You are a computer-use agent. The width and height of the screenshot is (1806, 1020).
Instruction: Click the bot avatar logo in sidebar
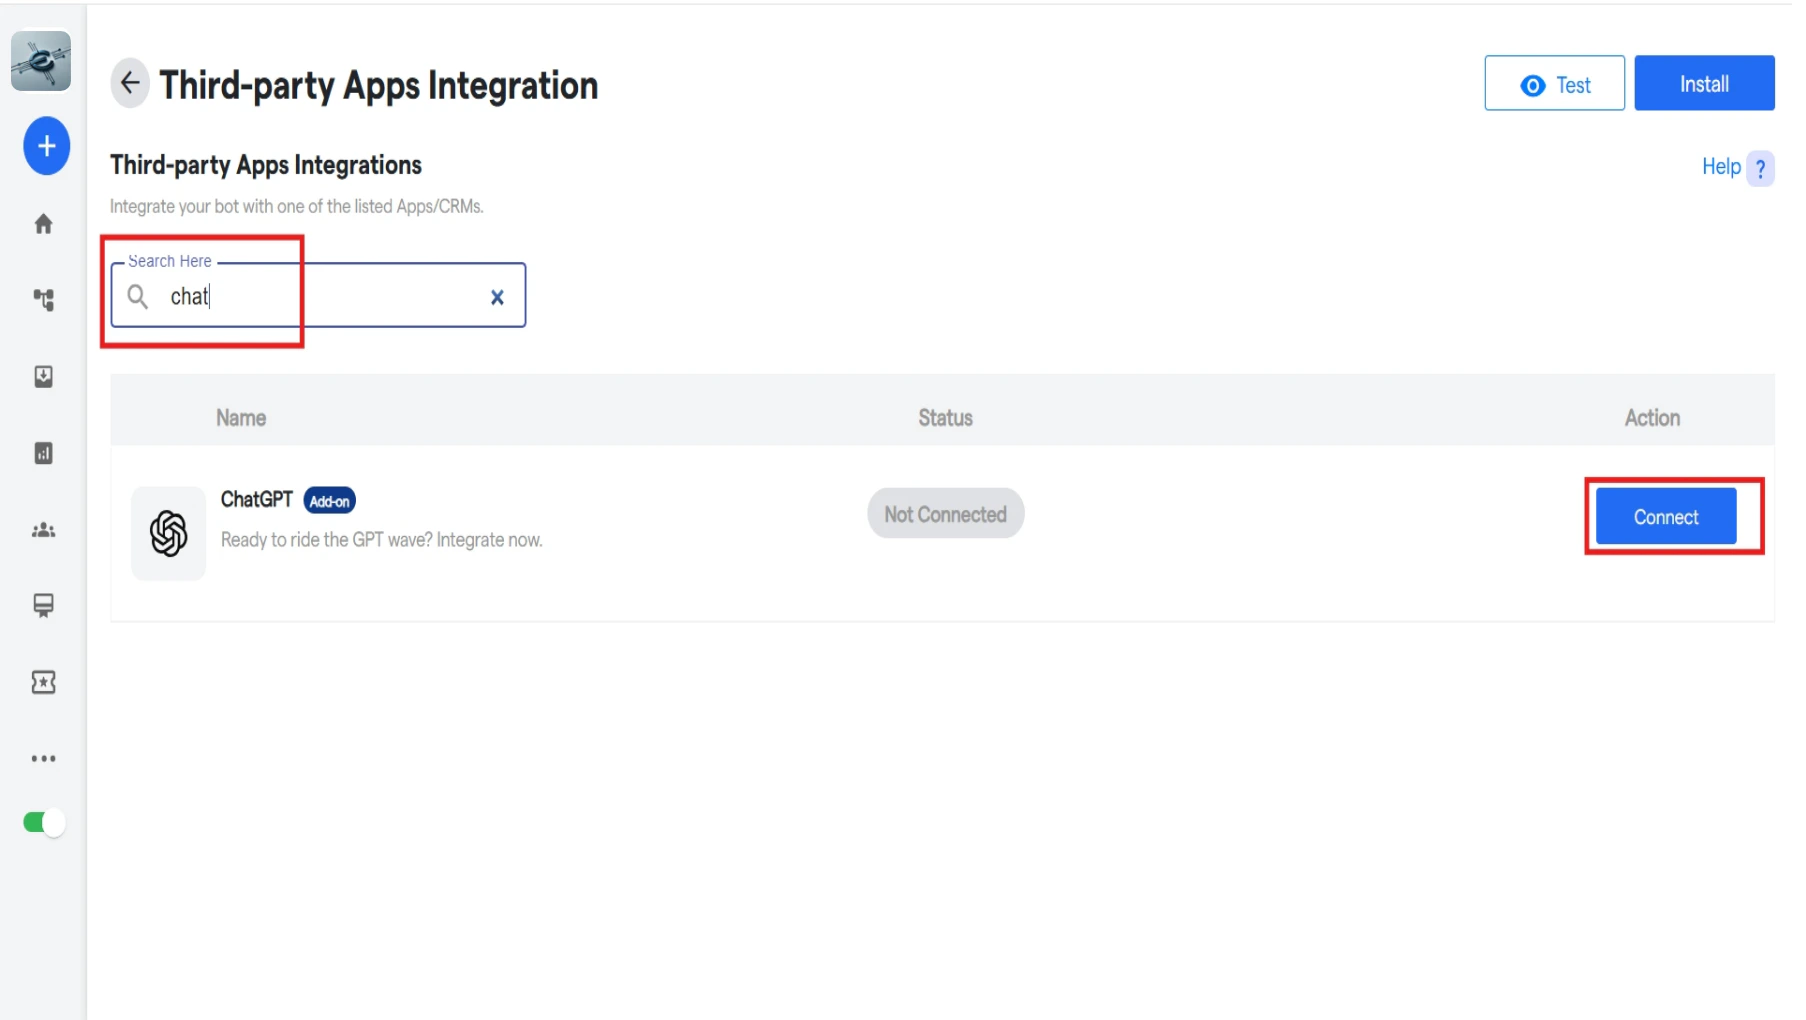pos(41,61)
